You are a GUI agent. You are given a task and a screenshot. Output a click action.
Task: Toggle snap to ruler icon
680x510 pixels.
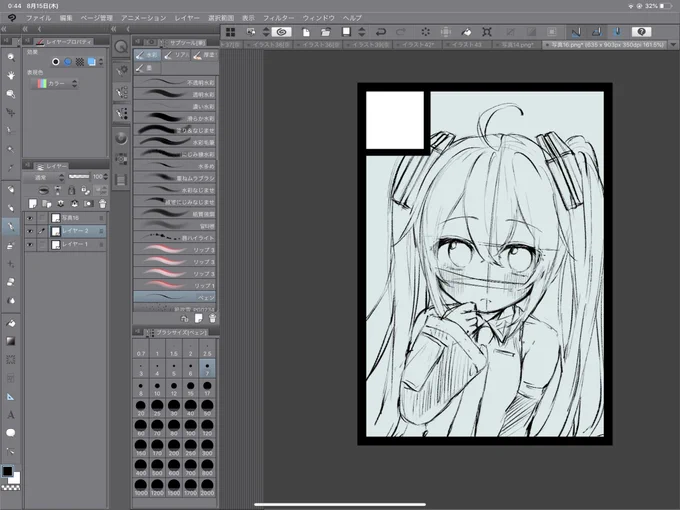coord(576,32)
